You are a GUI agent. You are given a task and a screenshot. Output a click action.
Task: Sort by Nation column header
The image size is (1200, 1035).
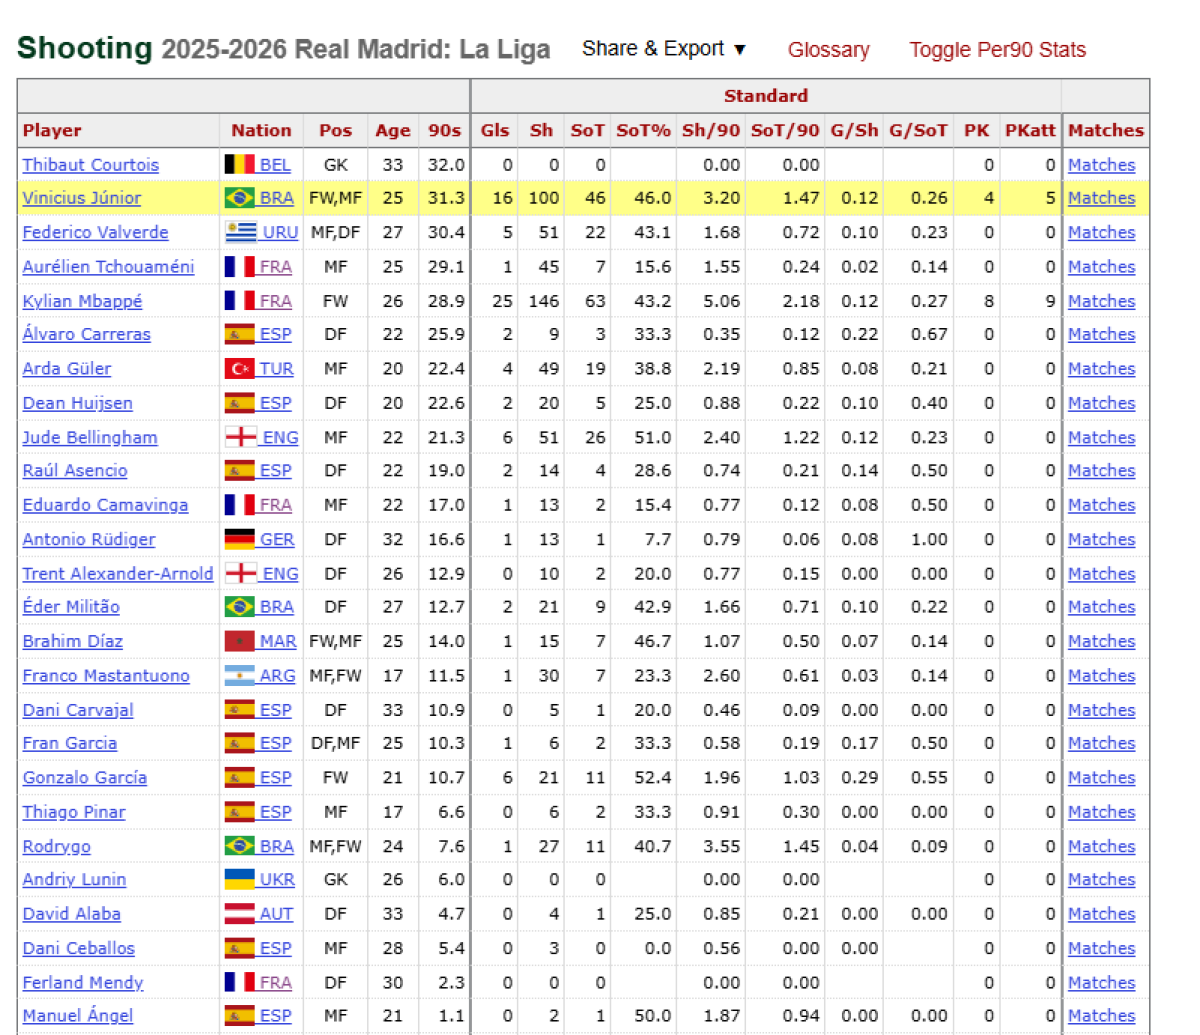point(261,130)
